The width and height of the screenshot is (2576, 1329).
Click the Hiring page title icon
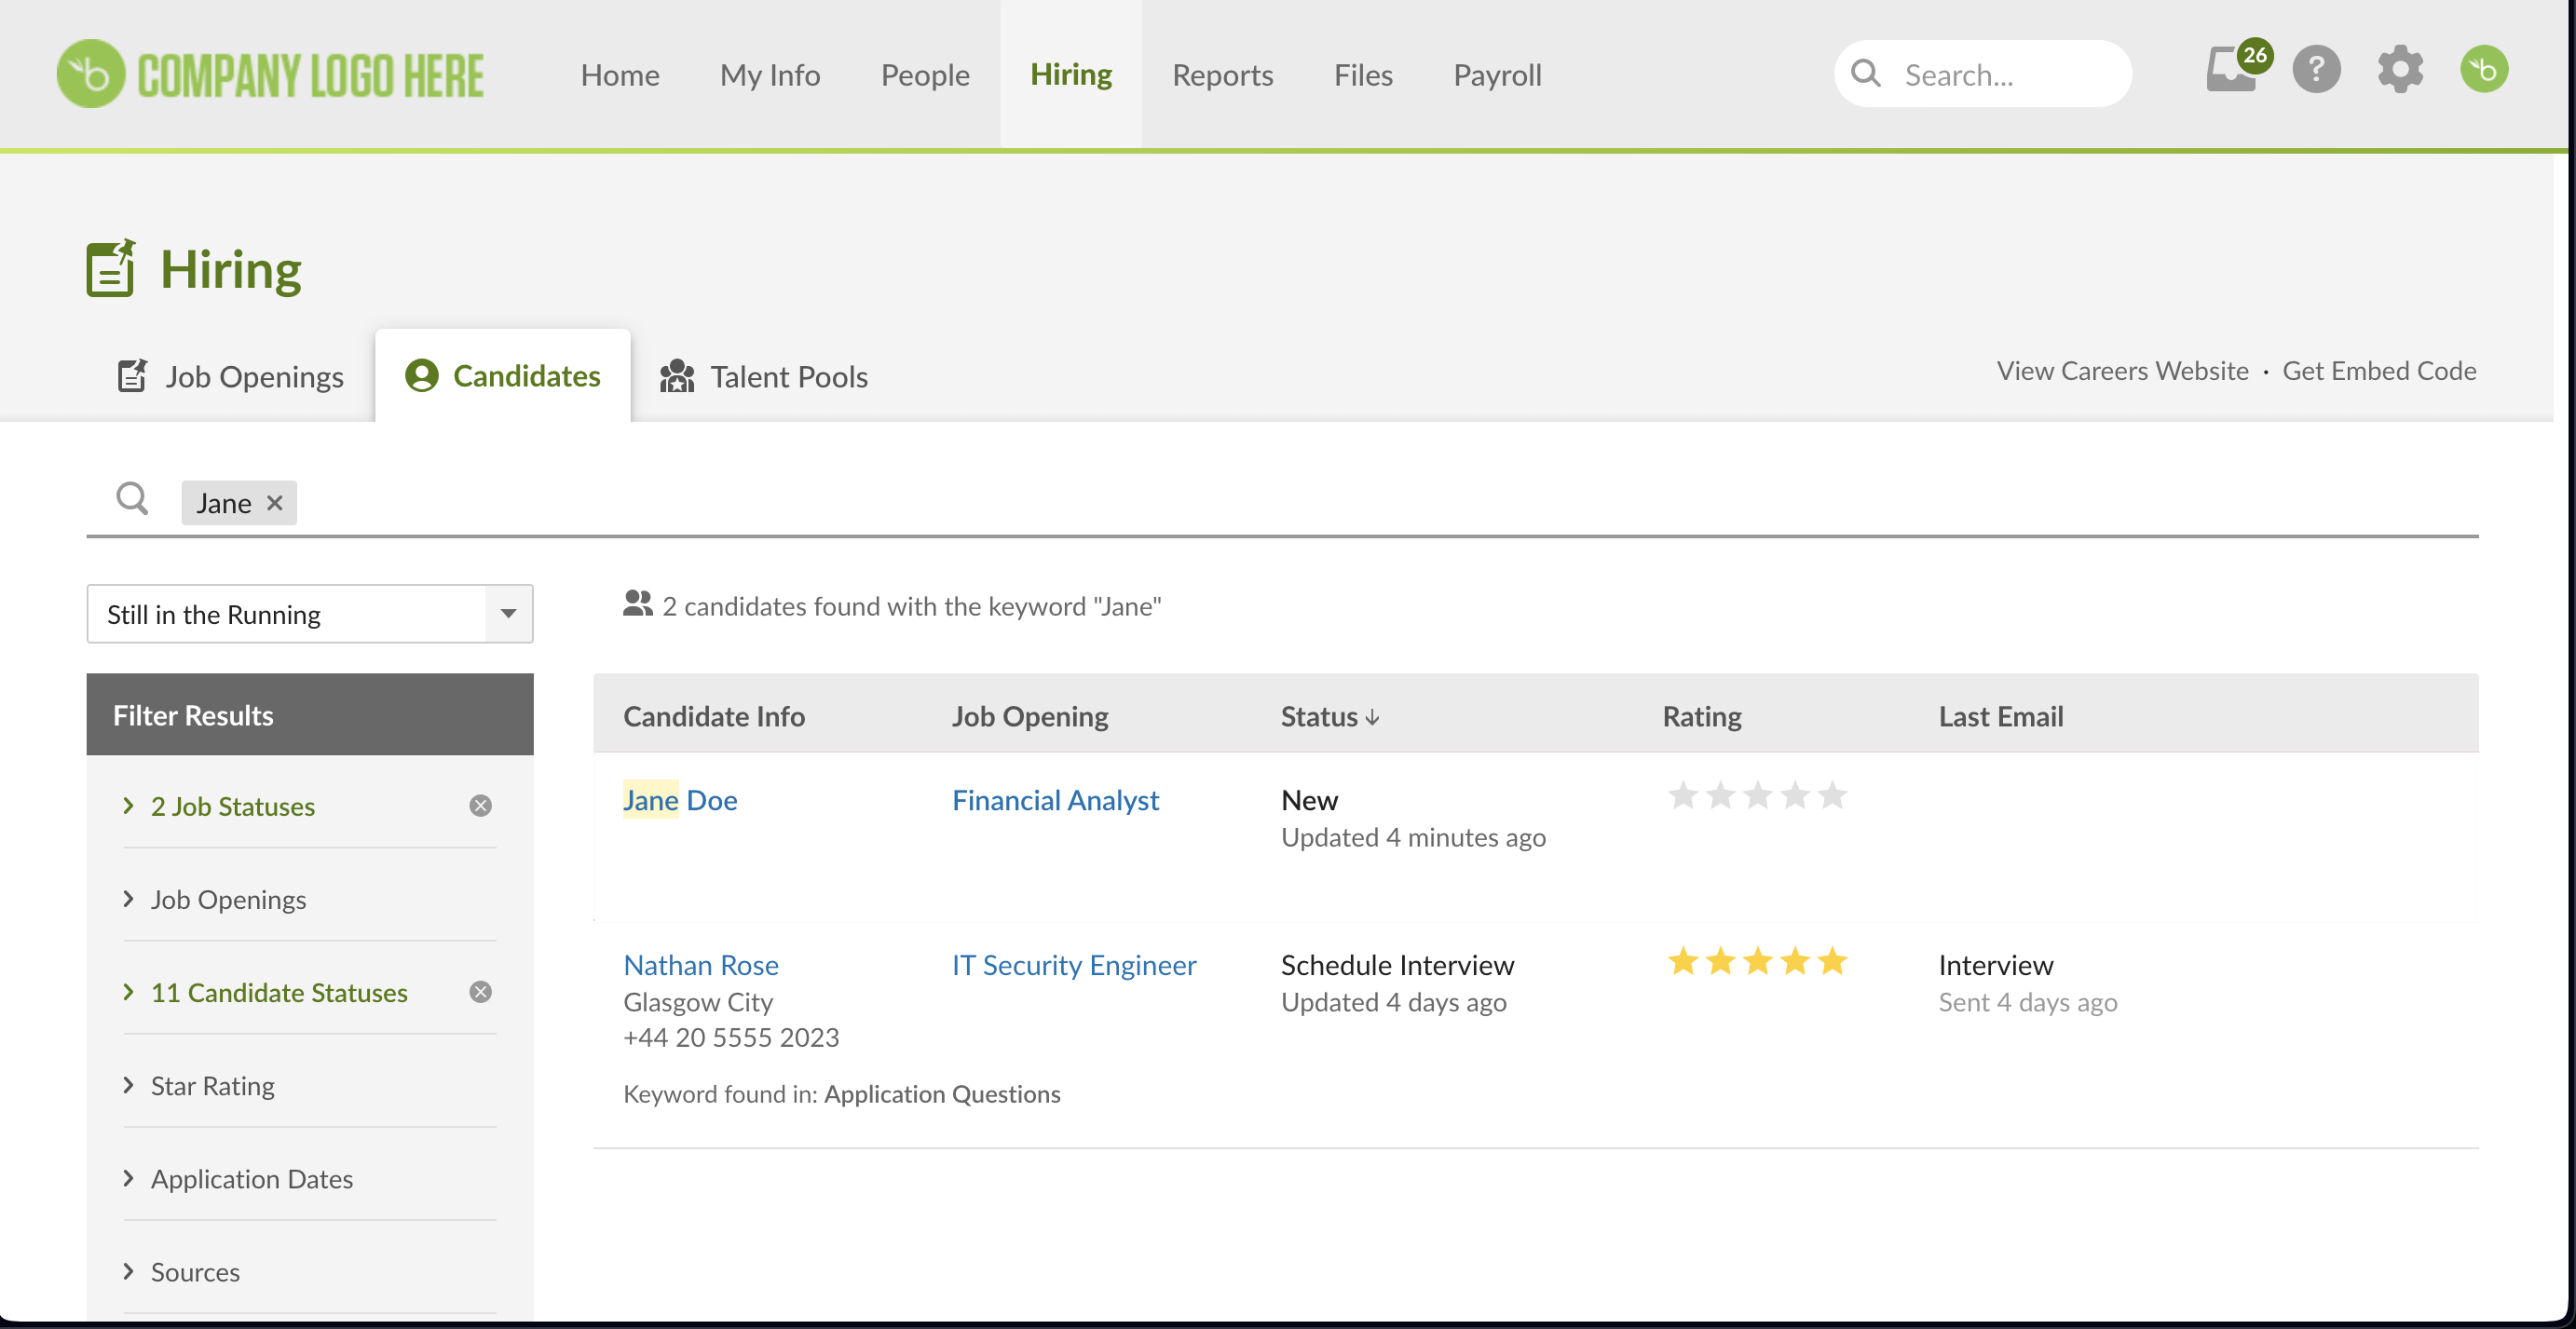click(111, 268)
